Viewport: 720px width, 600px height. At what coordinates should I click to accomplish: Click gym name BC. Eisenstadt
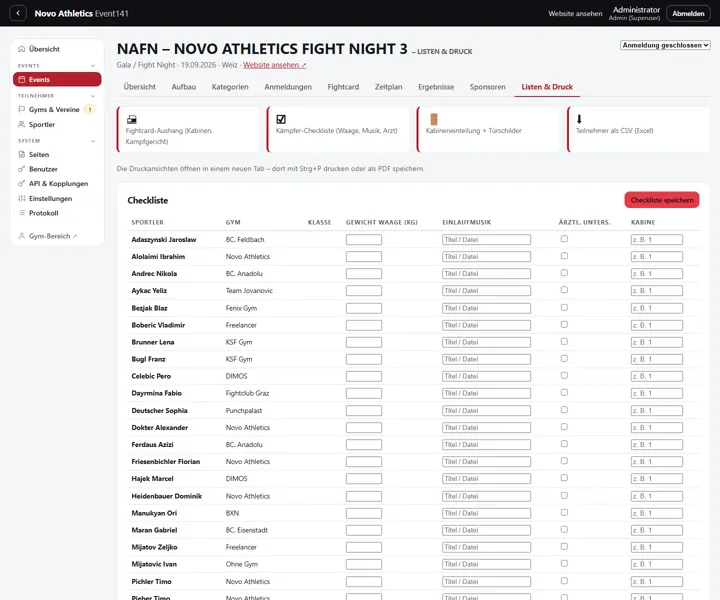point(247,530)
